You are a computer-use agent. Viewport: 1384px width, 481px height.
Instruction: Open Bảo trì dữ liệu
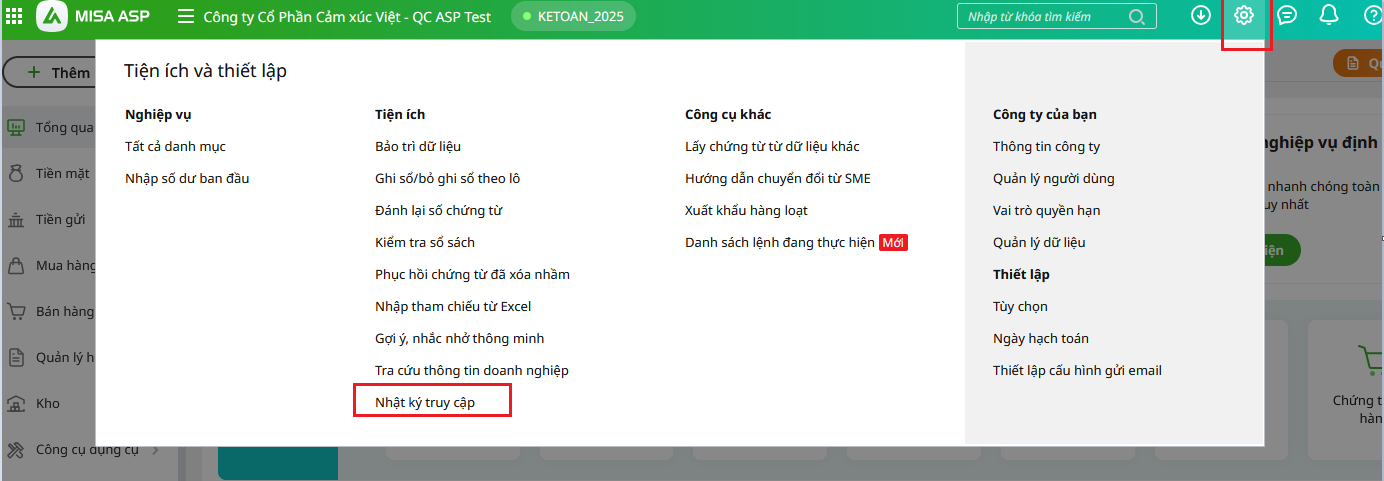(418, 146)
